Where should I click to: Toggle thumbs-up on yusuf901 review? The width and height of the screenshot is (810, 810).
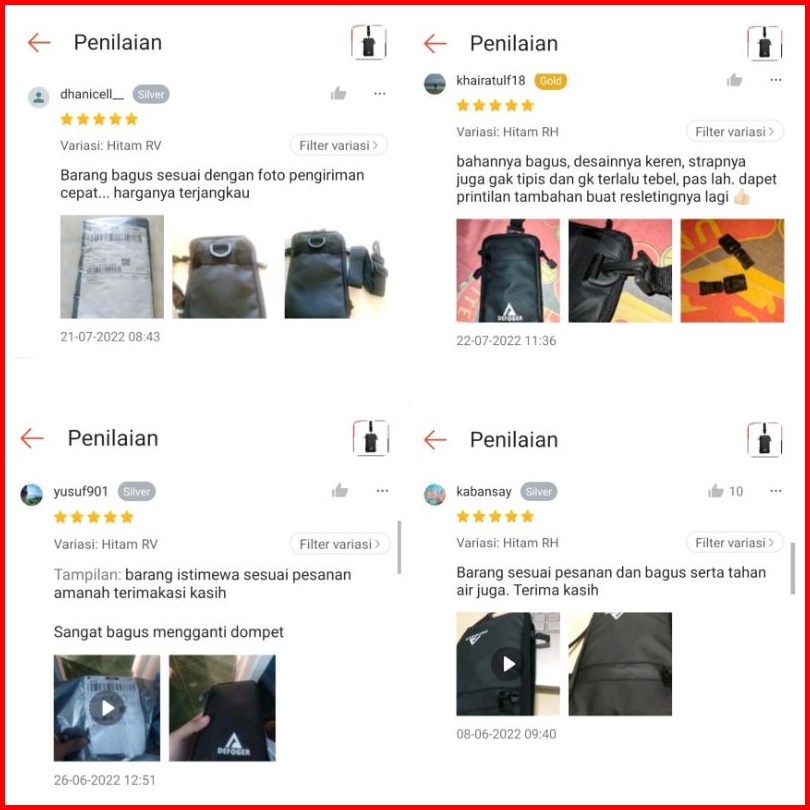[x=339, y=491]
